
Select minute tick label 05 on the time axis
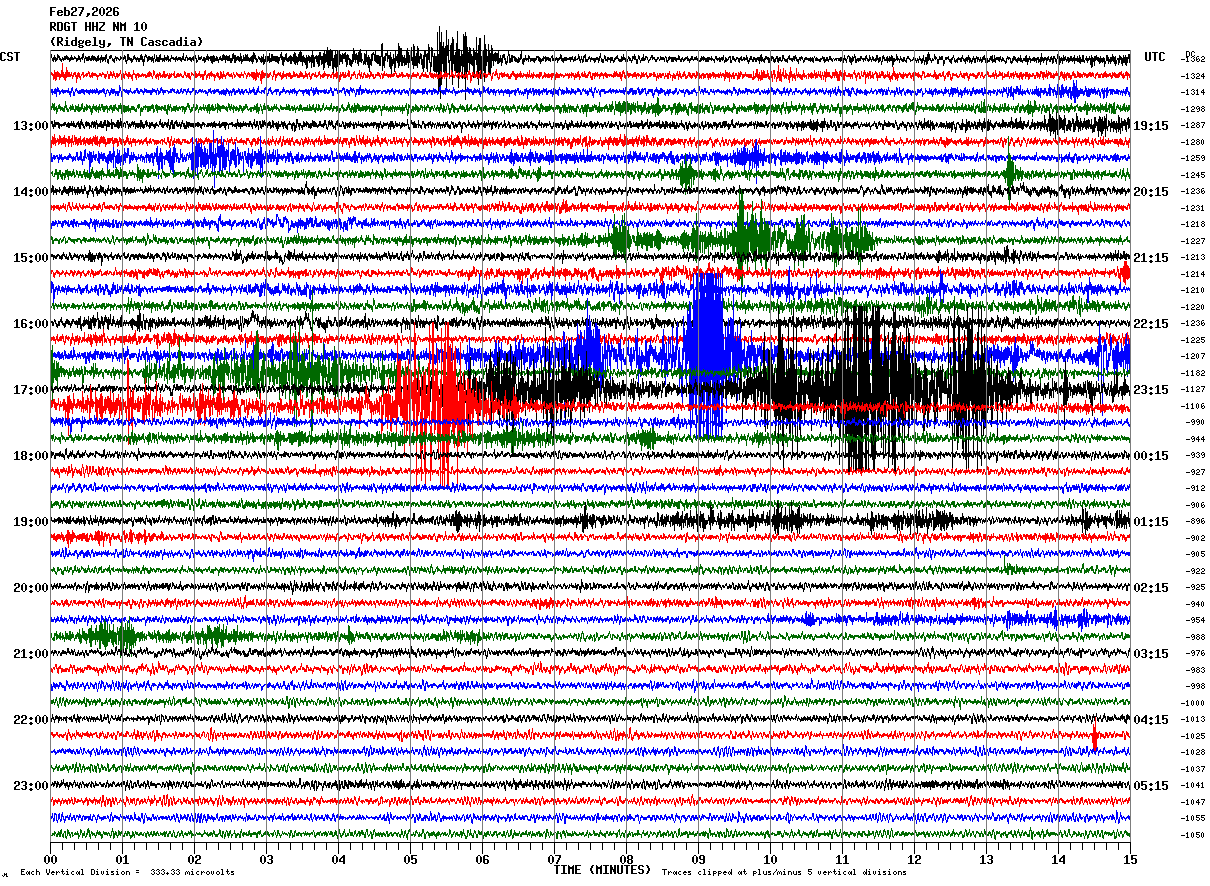410,859
